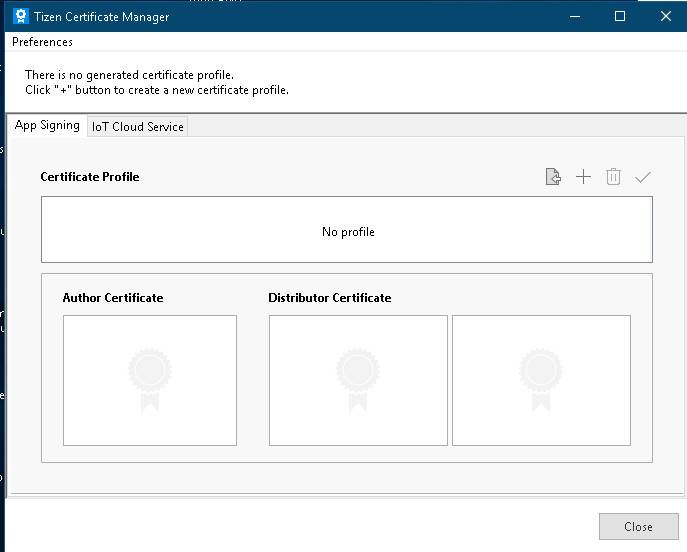The width and height of the screenshot is (687, 552).
Task: Click the 'no generated certificate profile' message
Action: pyautogui.click(x=129, y=75)
